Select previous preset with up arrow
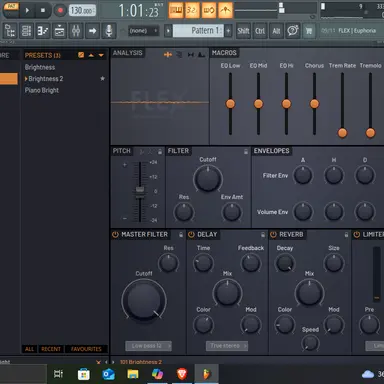Screen dimensions: 384x384 pos(91,55)
